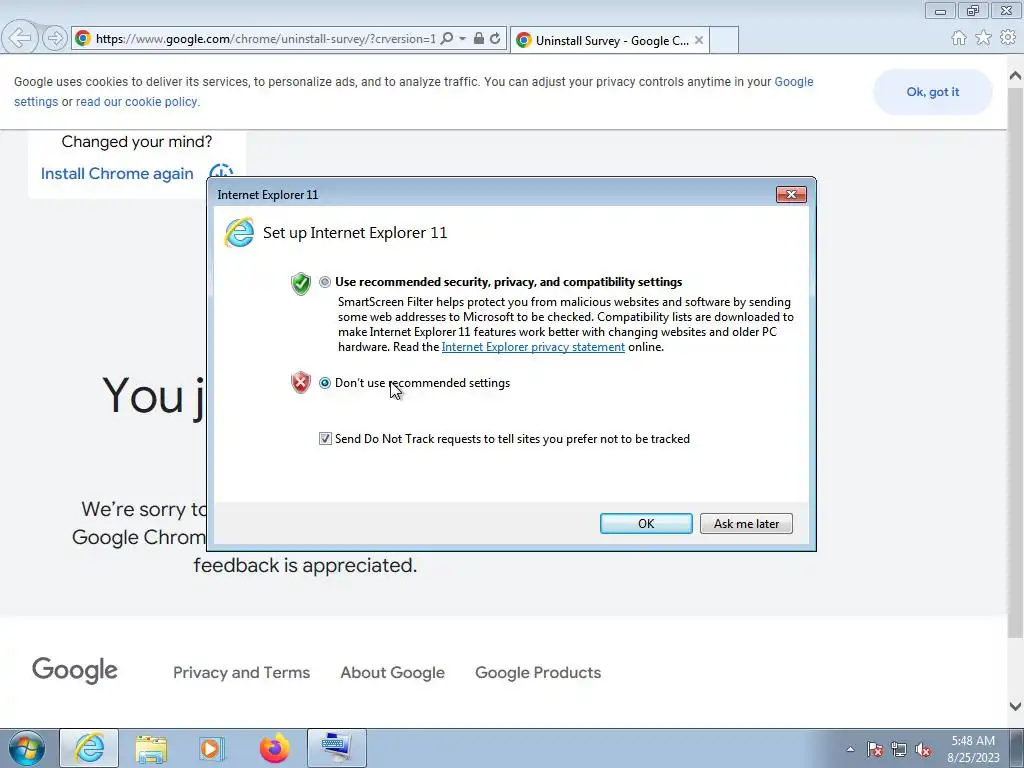Click the network tray icon
The height and width of the screenshot is (768, 1024).
tap(899, 749)
